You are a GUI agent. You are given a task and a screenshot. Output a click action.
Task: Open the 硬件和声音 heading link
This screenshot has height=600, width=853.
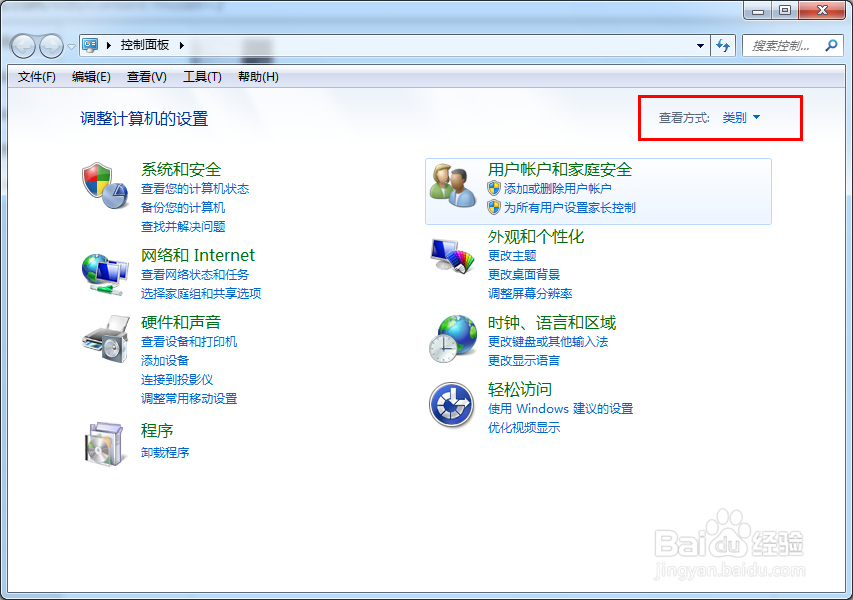coord(181,322)
